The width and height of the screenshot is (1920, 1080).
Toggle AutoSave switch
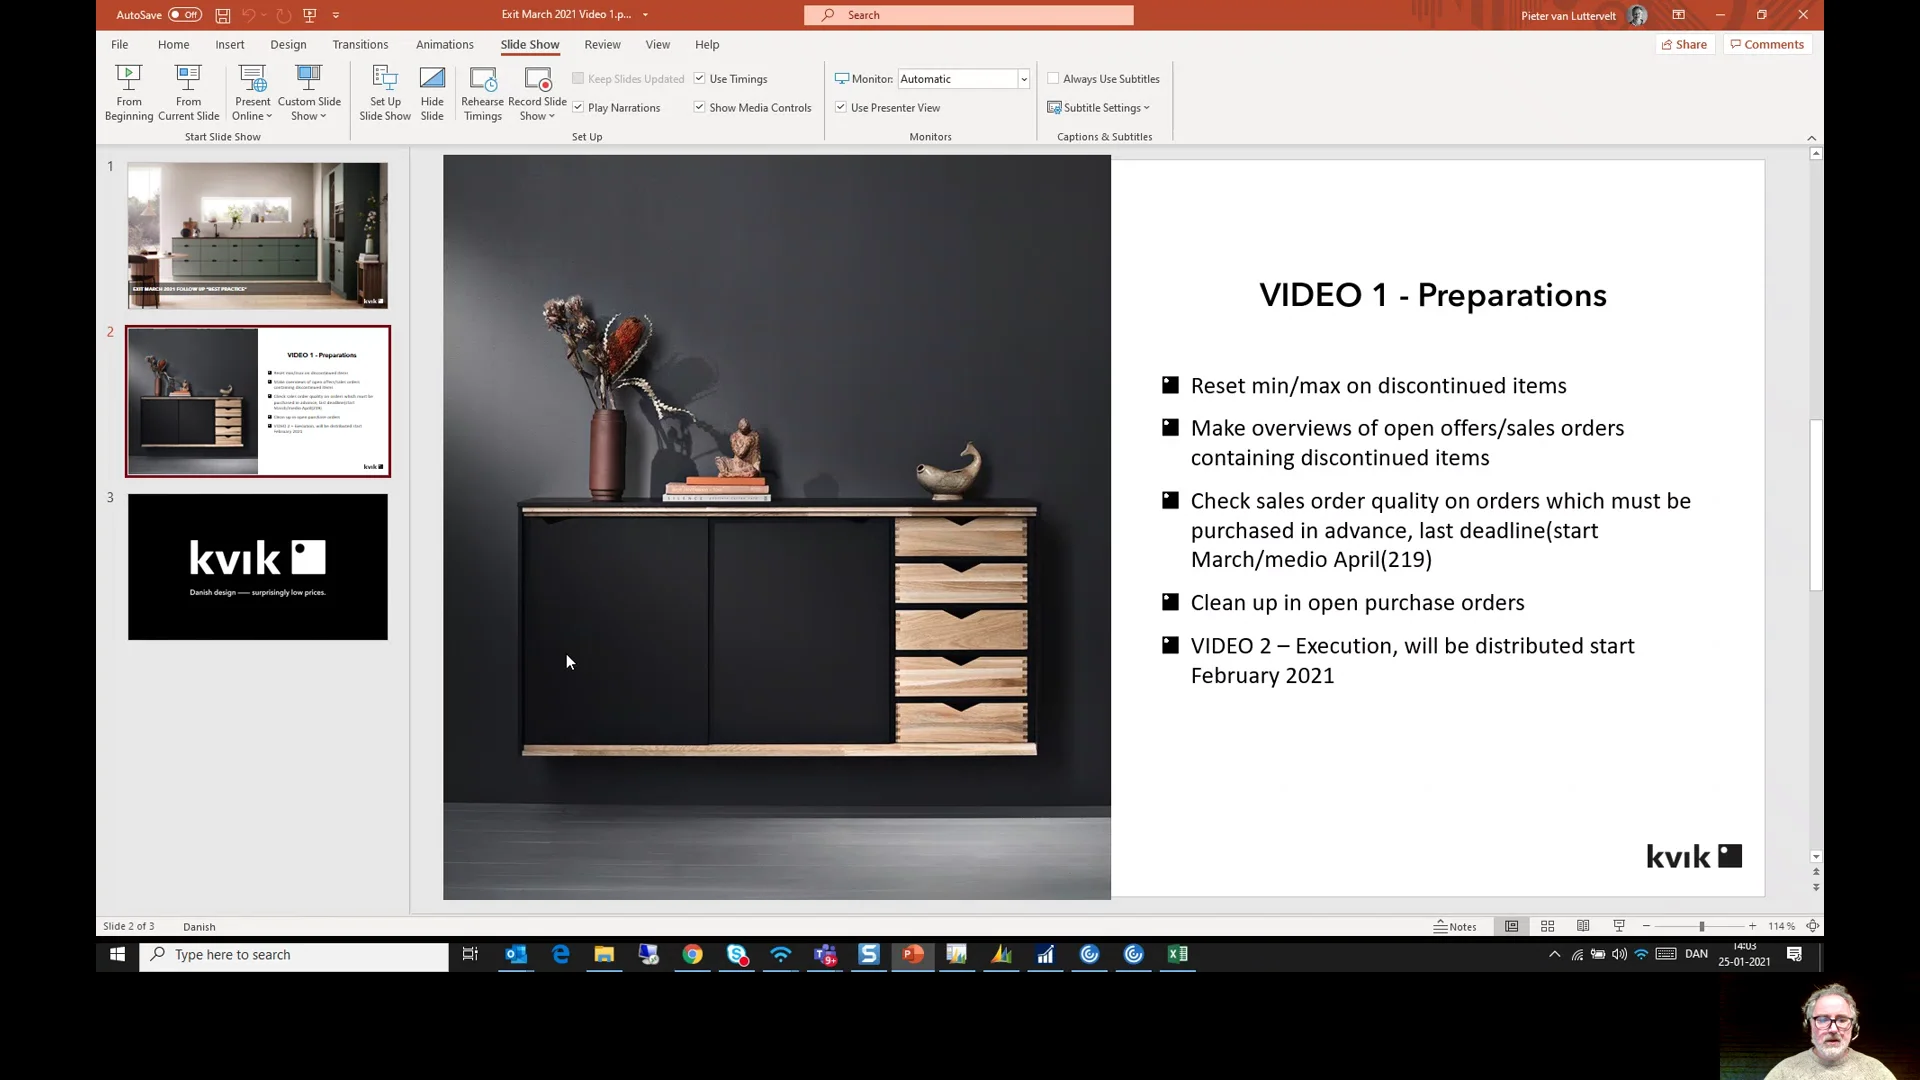click(x=185, y=15)
